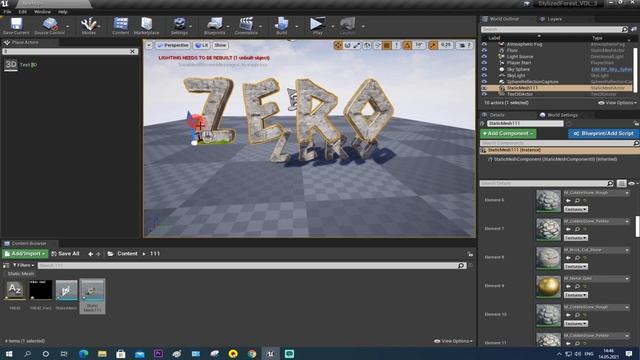Screen dimensions: 640x360
Task: Open rotation snap value 10° dropdown
Action: (419, 45)
